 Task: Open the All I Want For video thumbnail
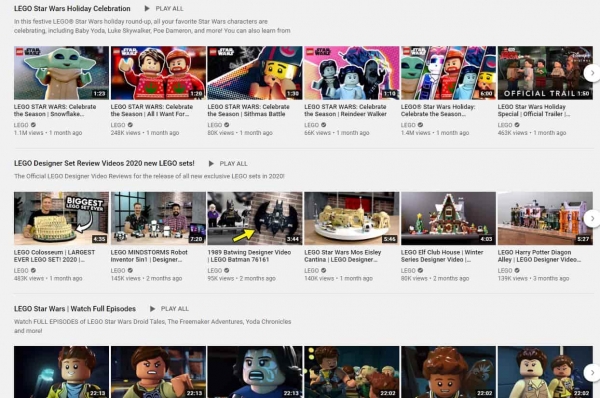158,73
